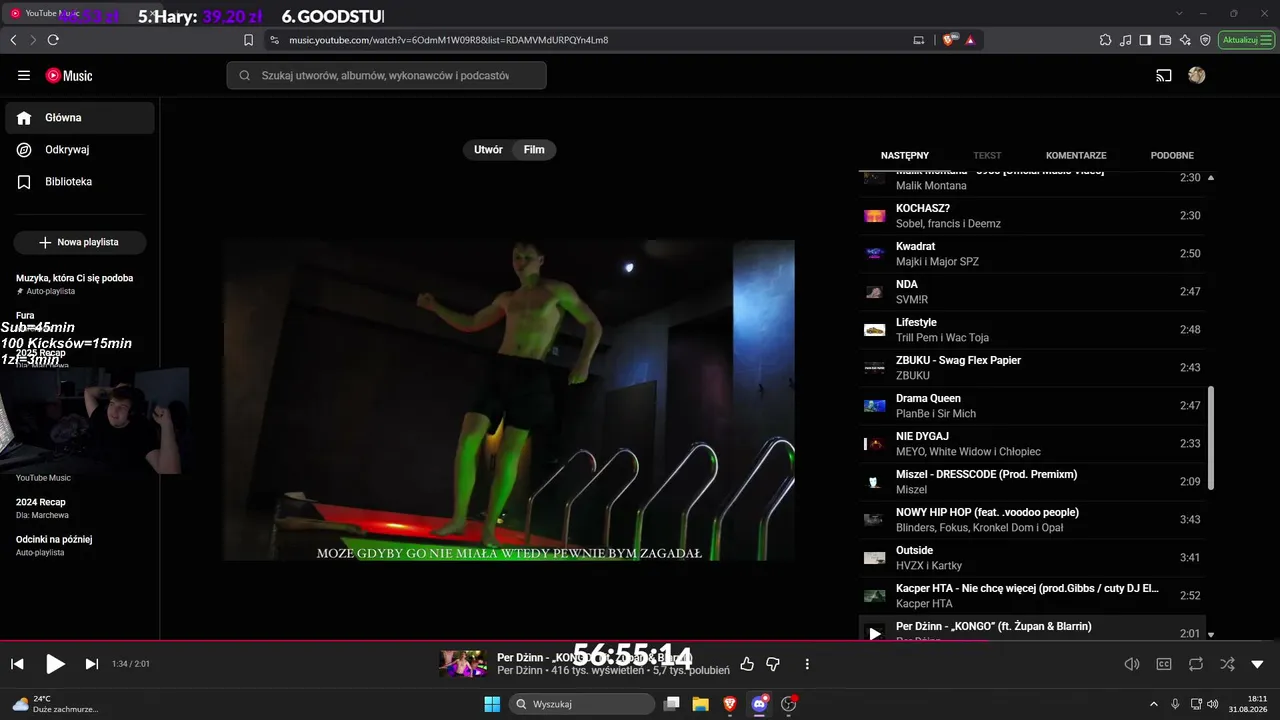Image resolution: width=1280 pixels, height=720 pixels.
Task: Open Discord from the taskbar
Action: click(x=759, y=704)
